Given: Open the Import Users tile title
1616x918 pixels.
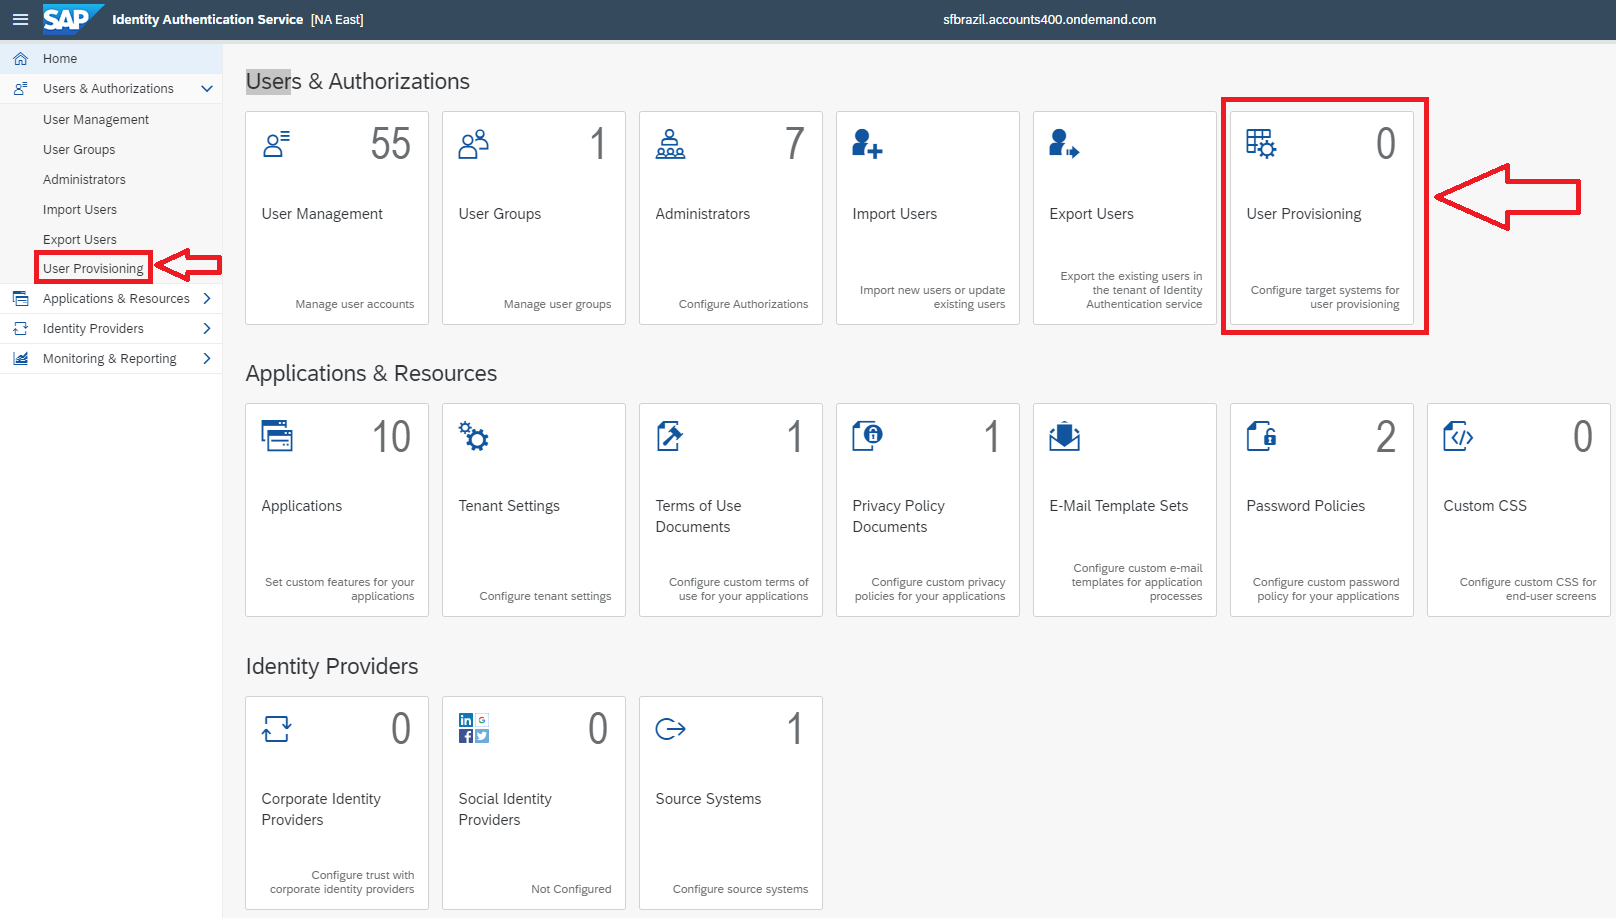Looking at the screenshot, I should [x=894, y=214].
